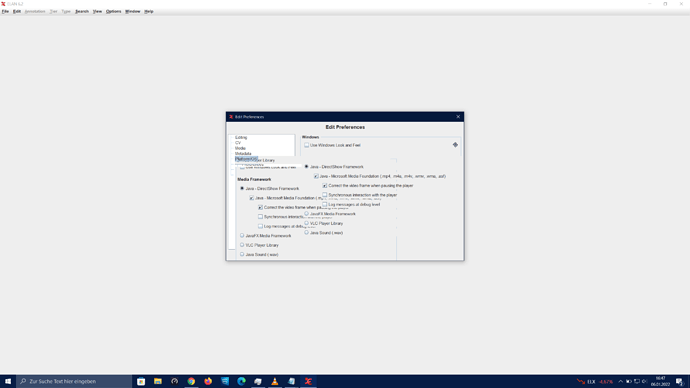Click the volume icon in the system tray
This screenshot has height=388, width=690.
644,381
